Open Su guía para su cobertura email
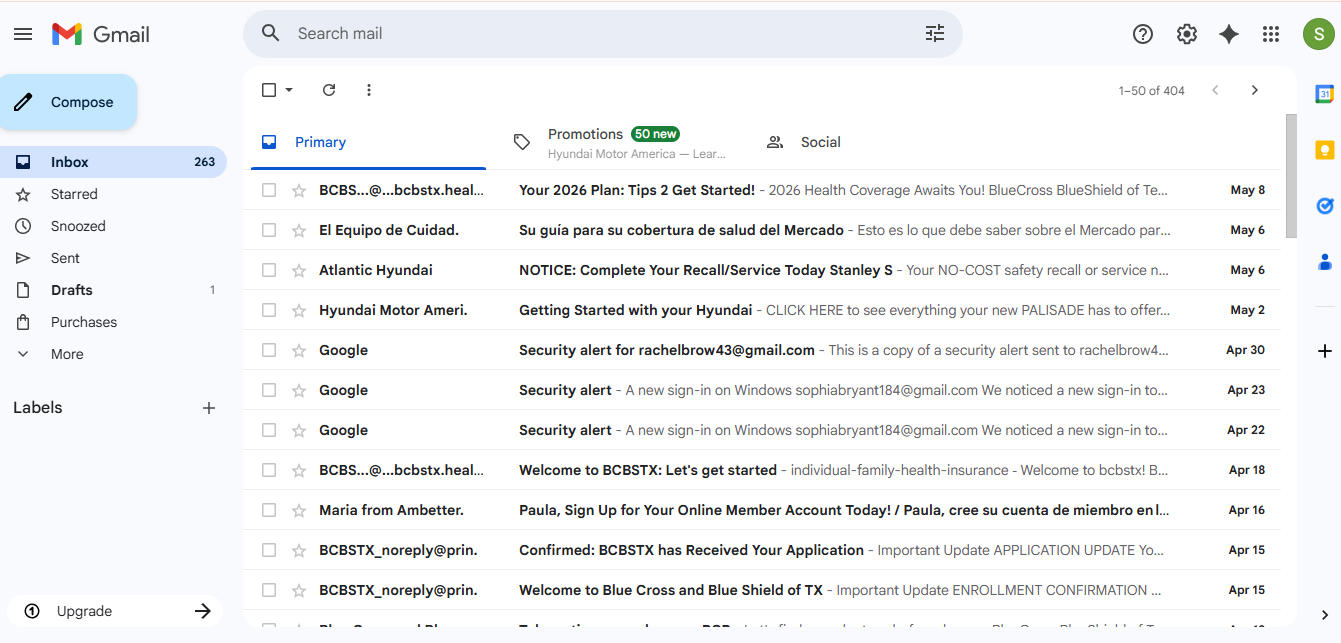The image size is (1341, 643). click(761, 230)
